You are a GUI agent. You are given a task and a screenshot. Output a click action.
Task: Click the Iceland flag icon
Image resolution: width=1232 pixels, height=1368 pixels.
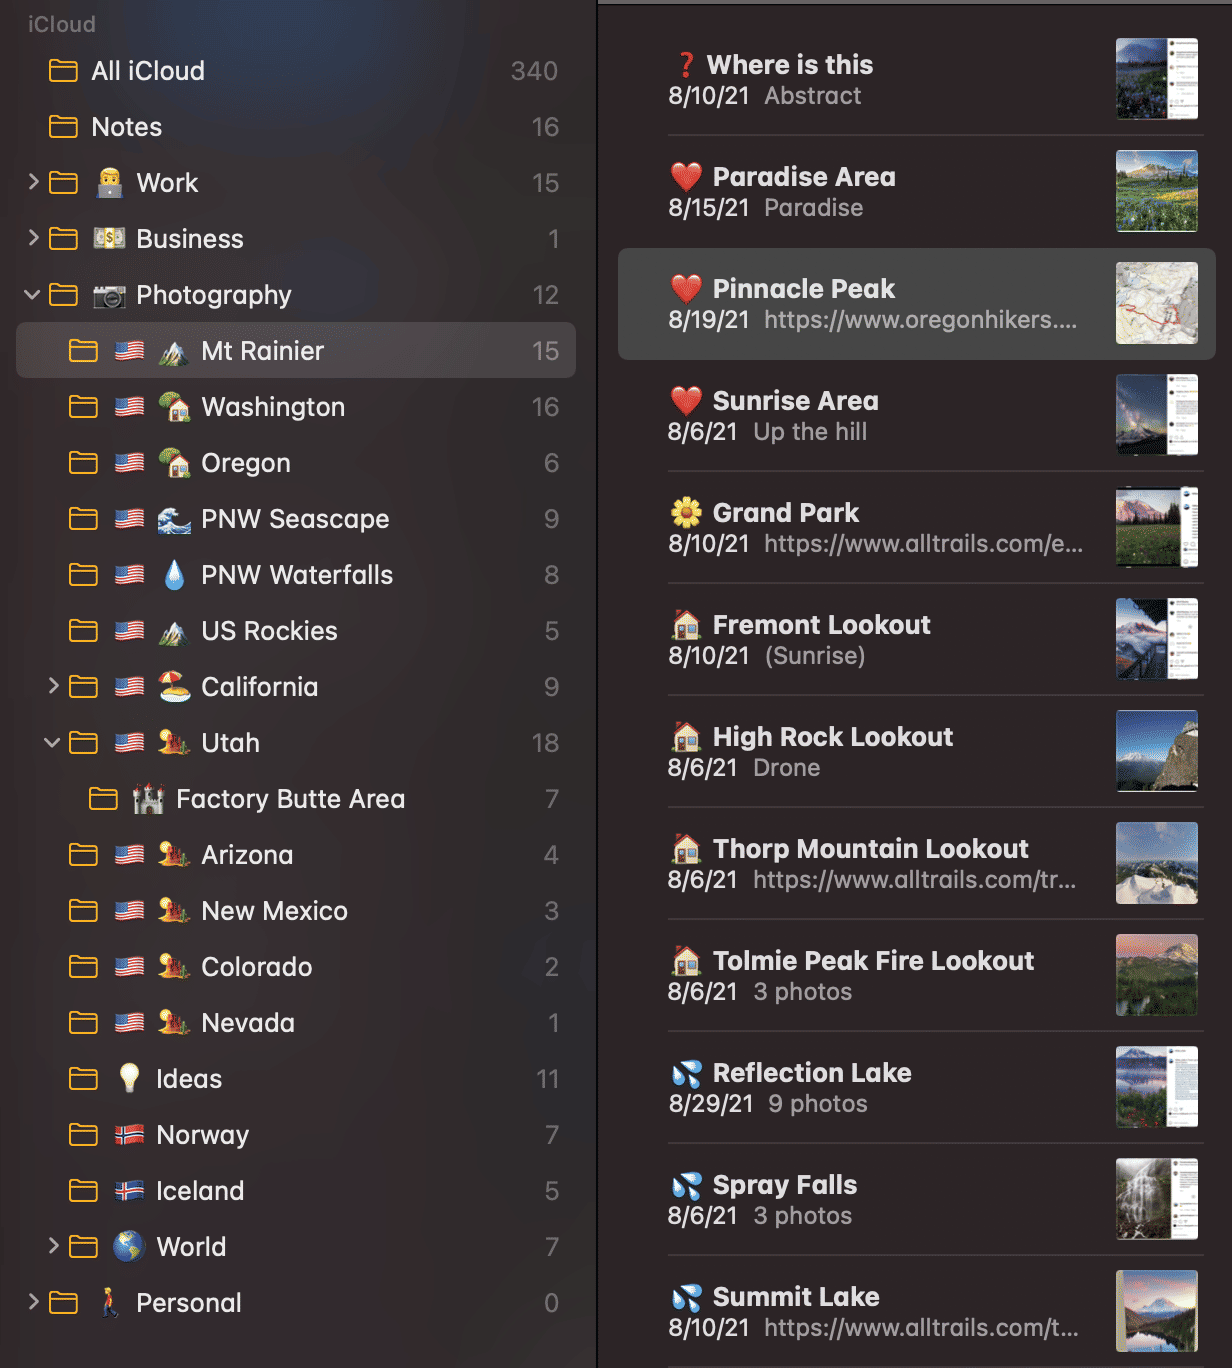click(x=129, y=1190)
